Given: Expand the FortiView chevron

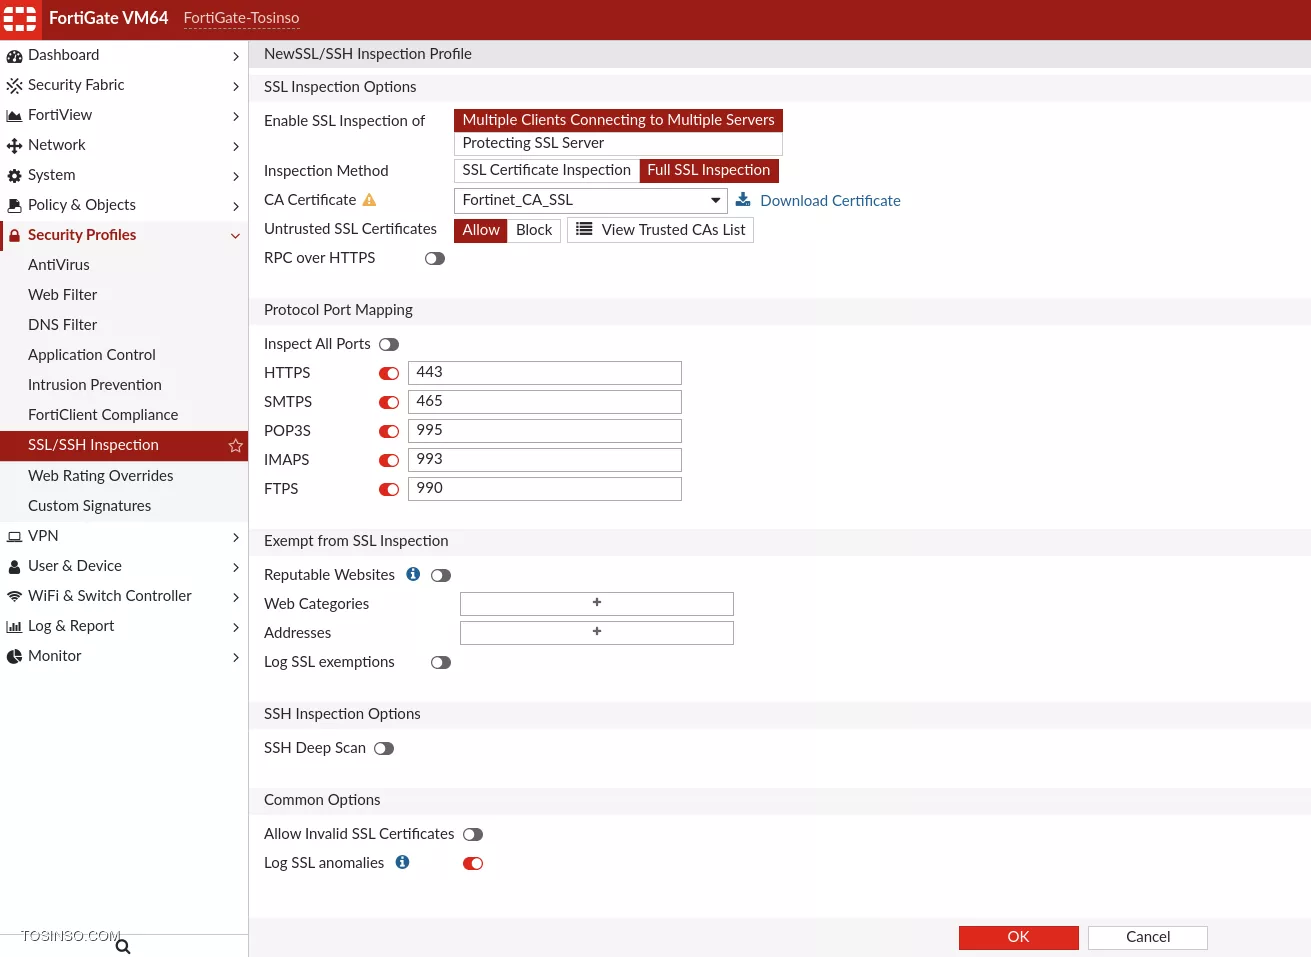Looking at the screenshot, I should click(x=236, y=116).
